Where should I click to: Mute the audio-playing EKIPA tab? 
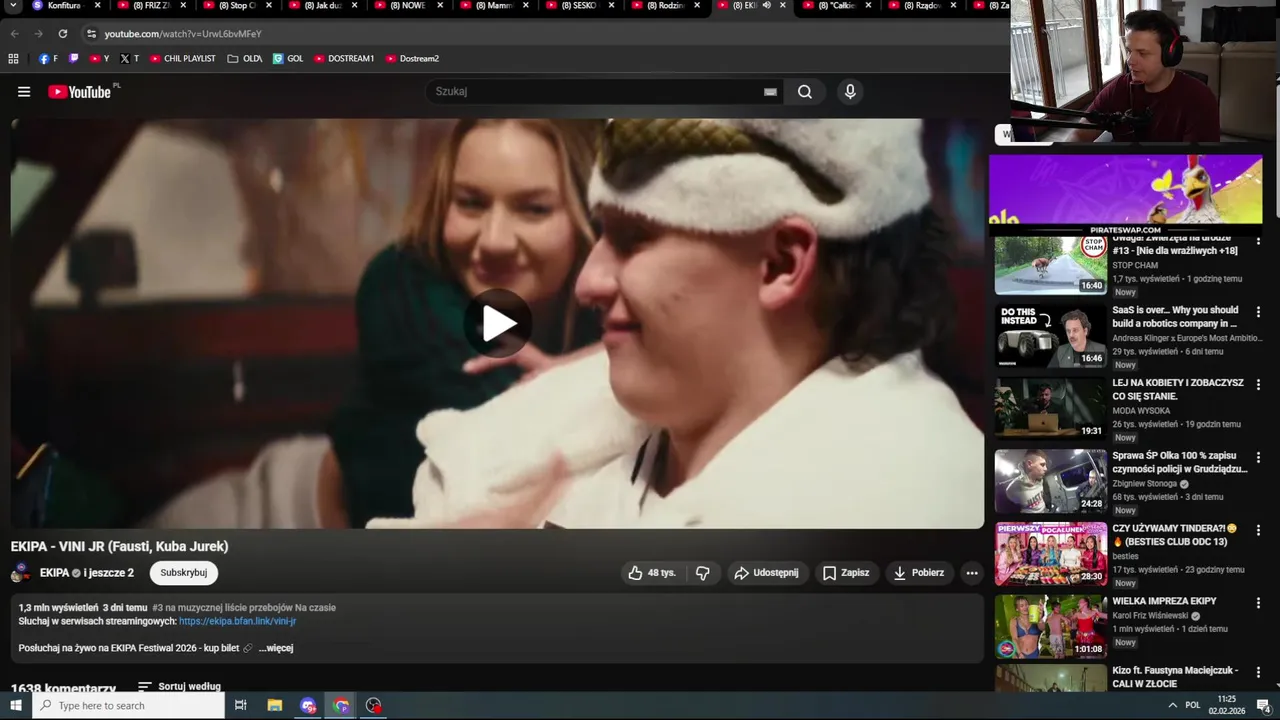pos(767,6)
